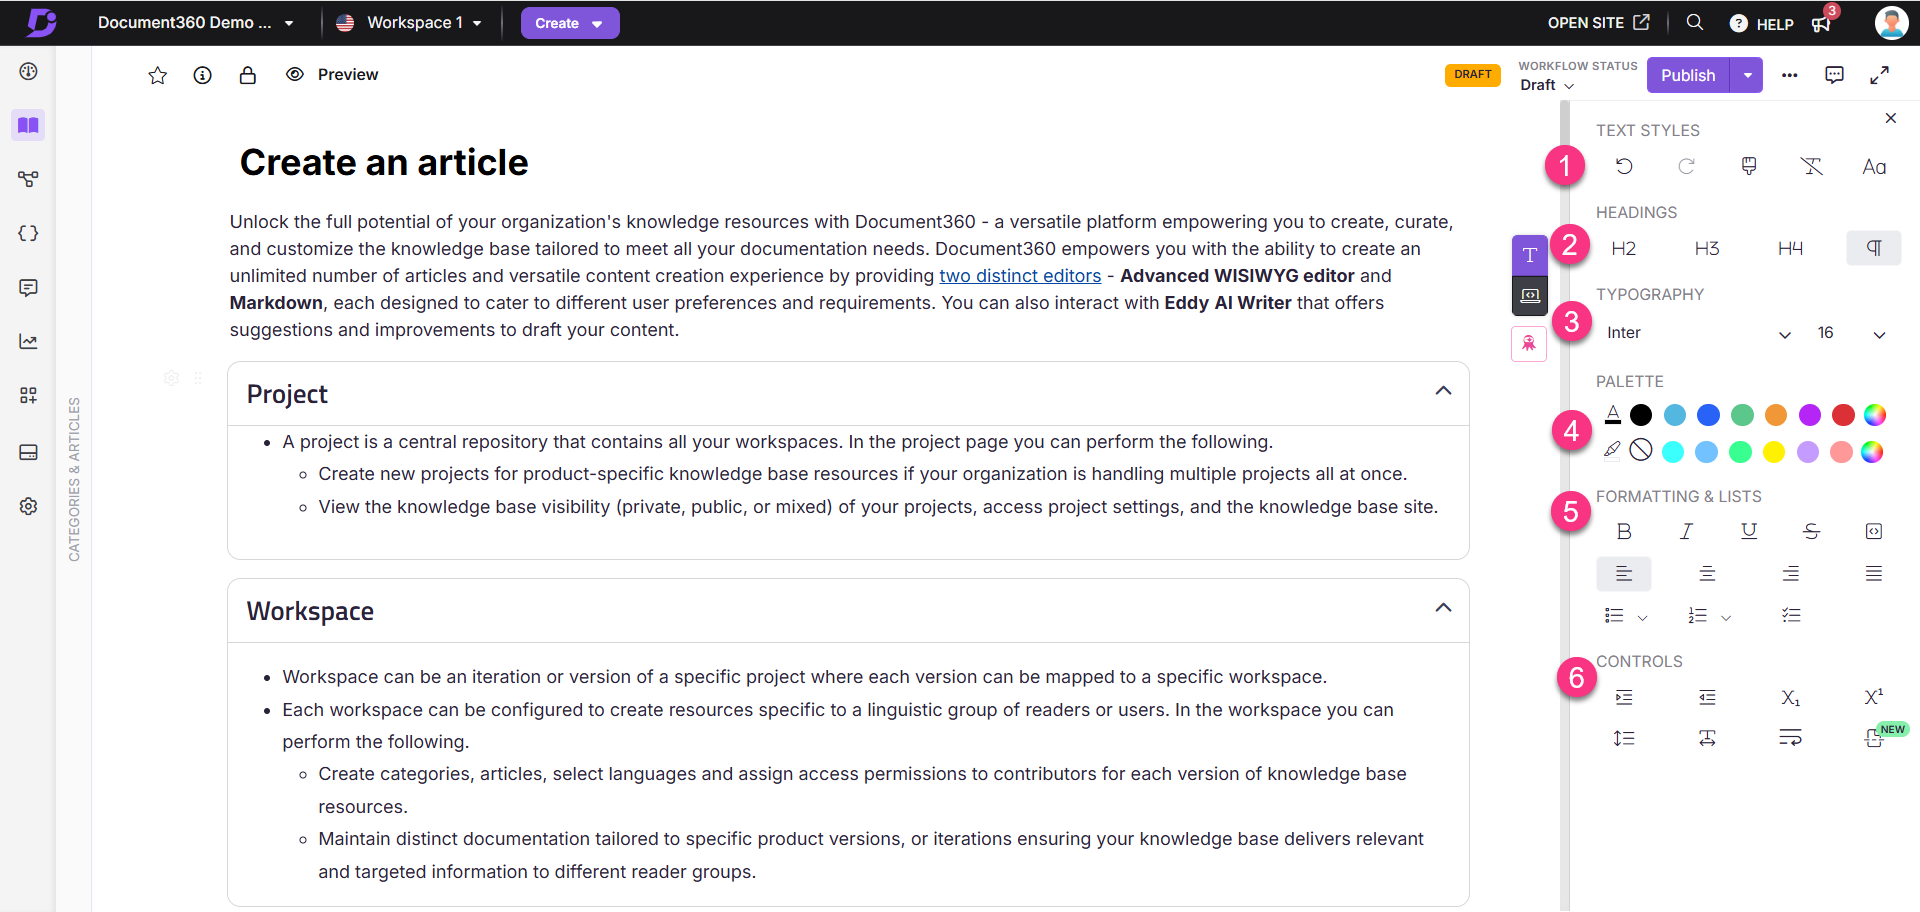Select the no-highlight color option
Screen dimensions: 1920x912
pos(1641,451)
